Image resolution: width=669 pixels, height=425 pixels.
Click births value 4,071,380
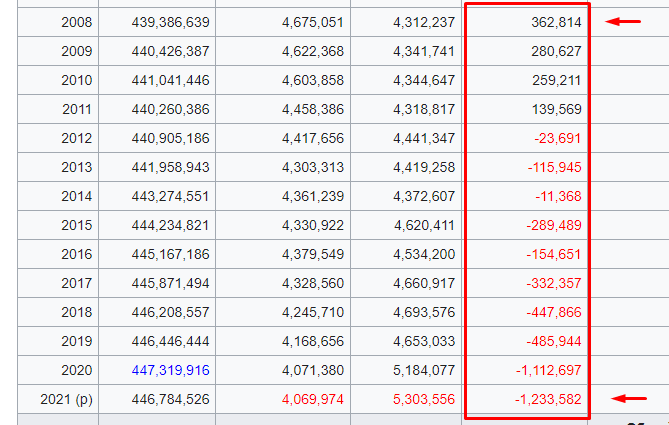coord(313,370)
